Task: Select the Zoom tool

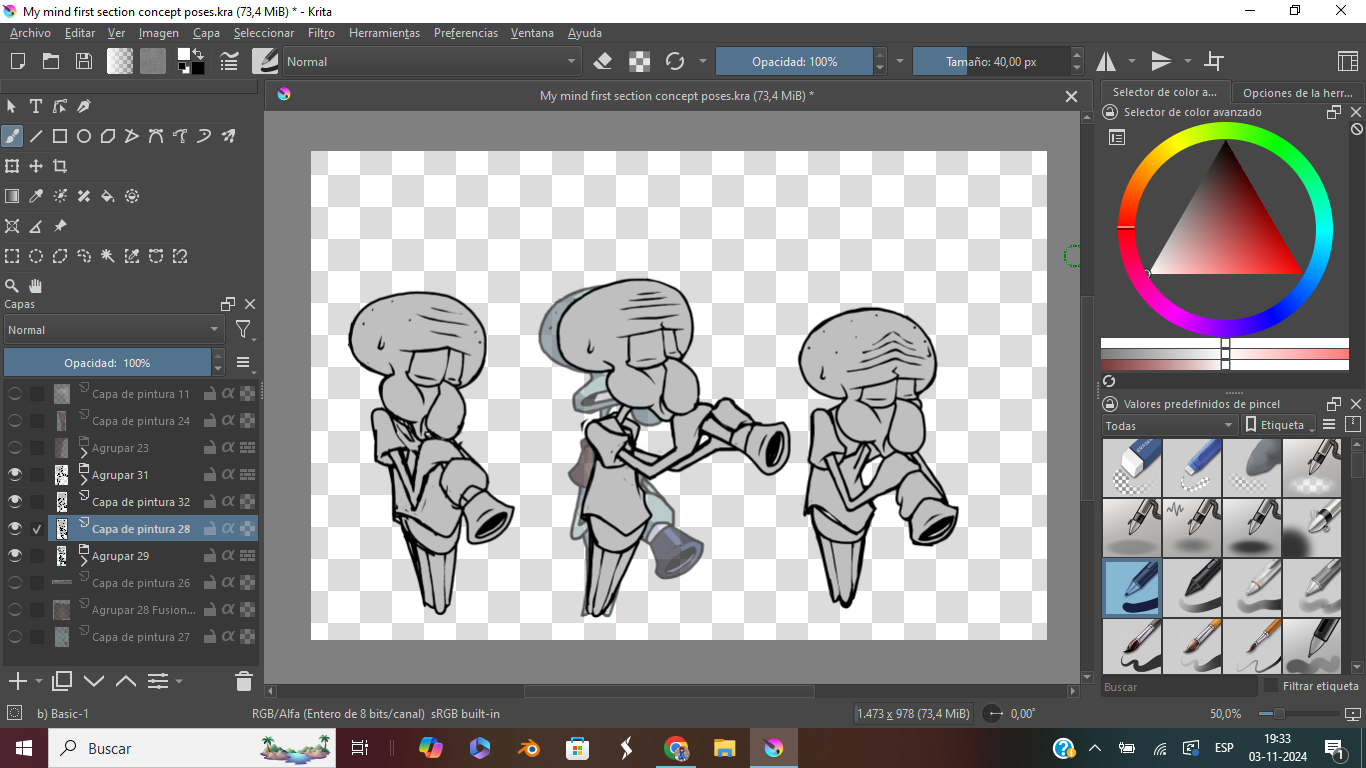Action: (x=12, y=286)
